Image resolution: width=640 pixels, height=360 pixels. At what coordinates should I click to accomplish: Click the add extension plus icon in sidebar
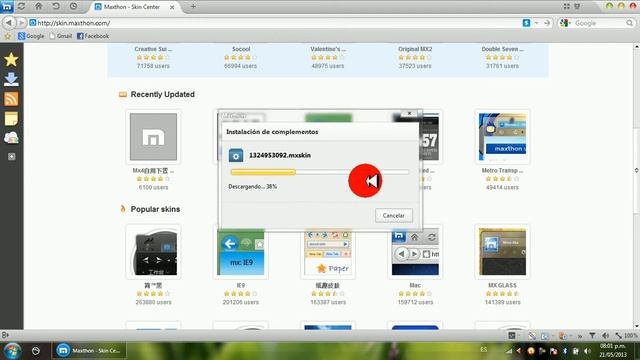[x=11, y=156]
